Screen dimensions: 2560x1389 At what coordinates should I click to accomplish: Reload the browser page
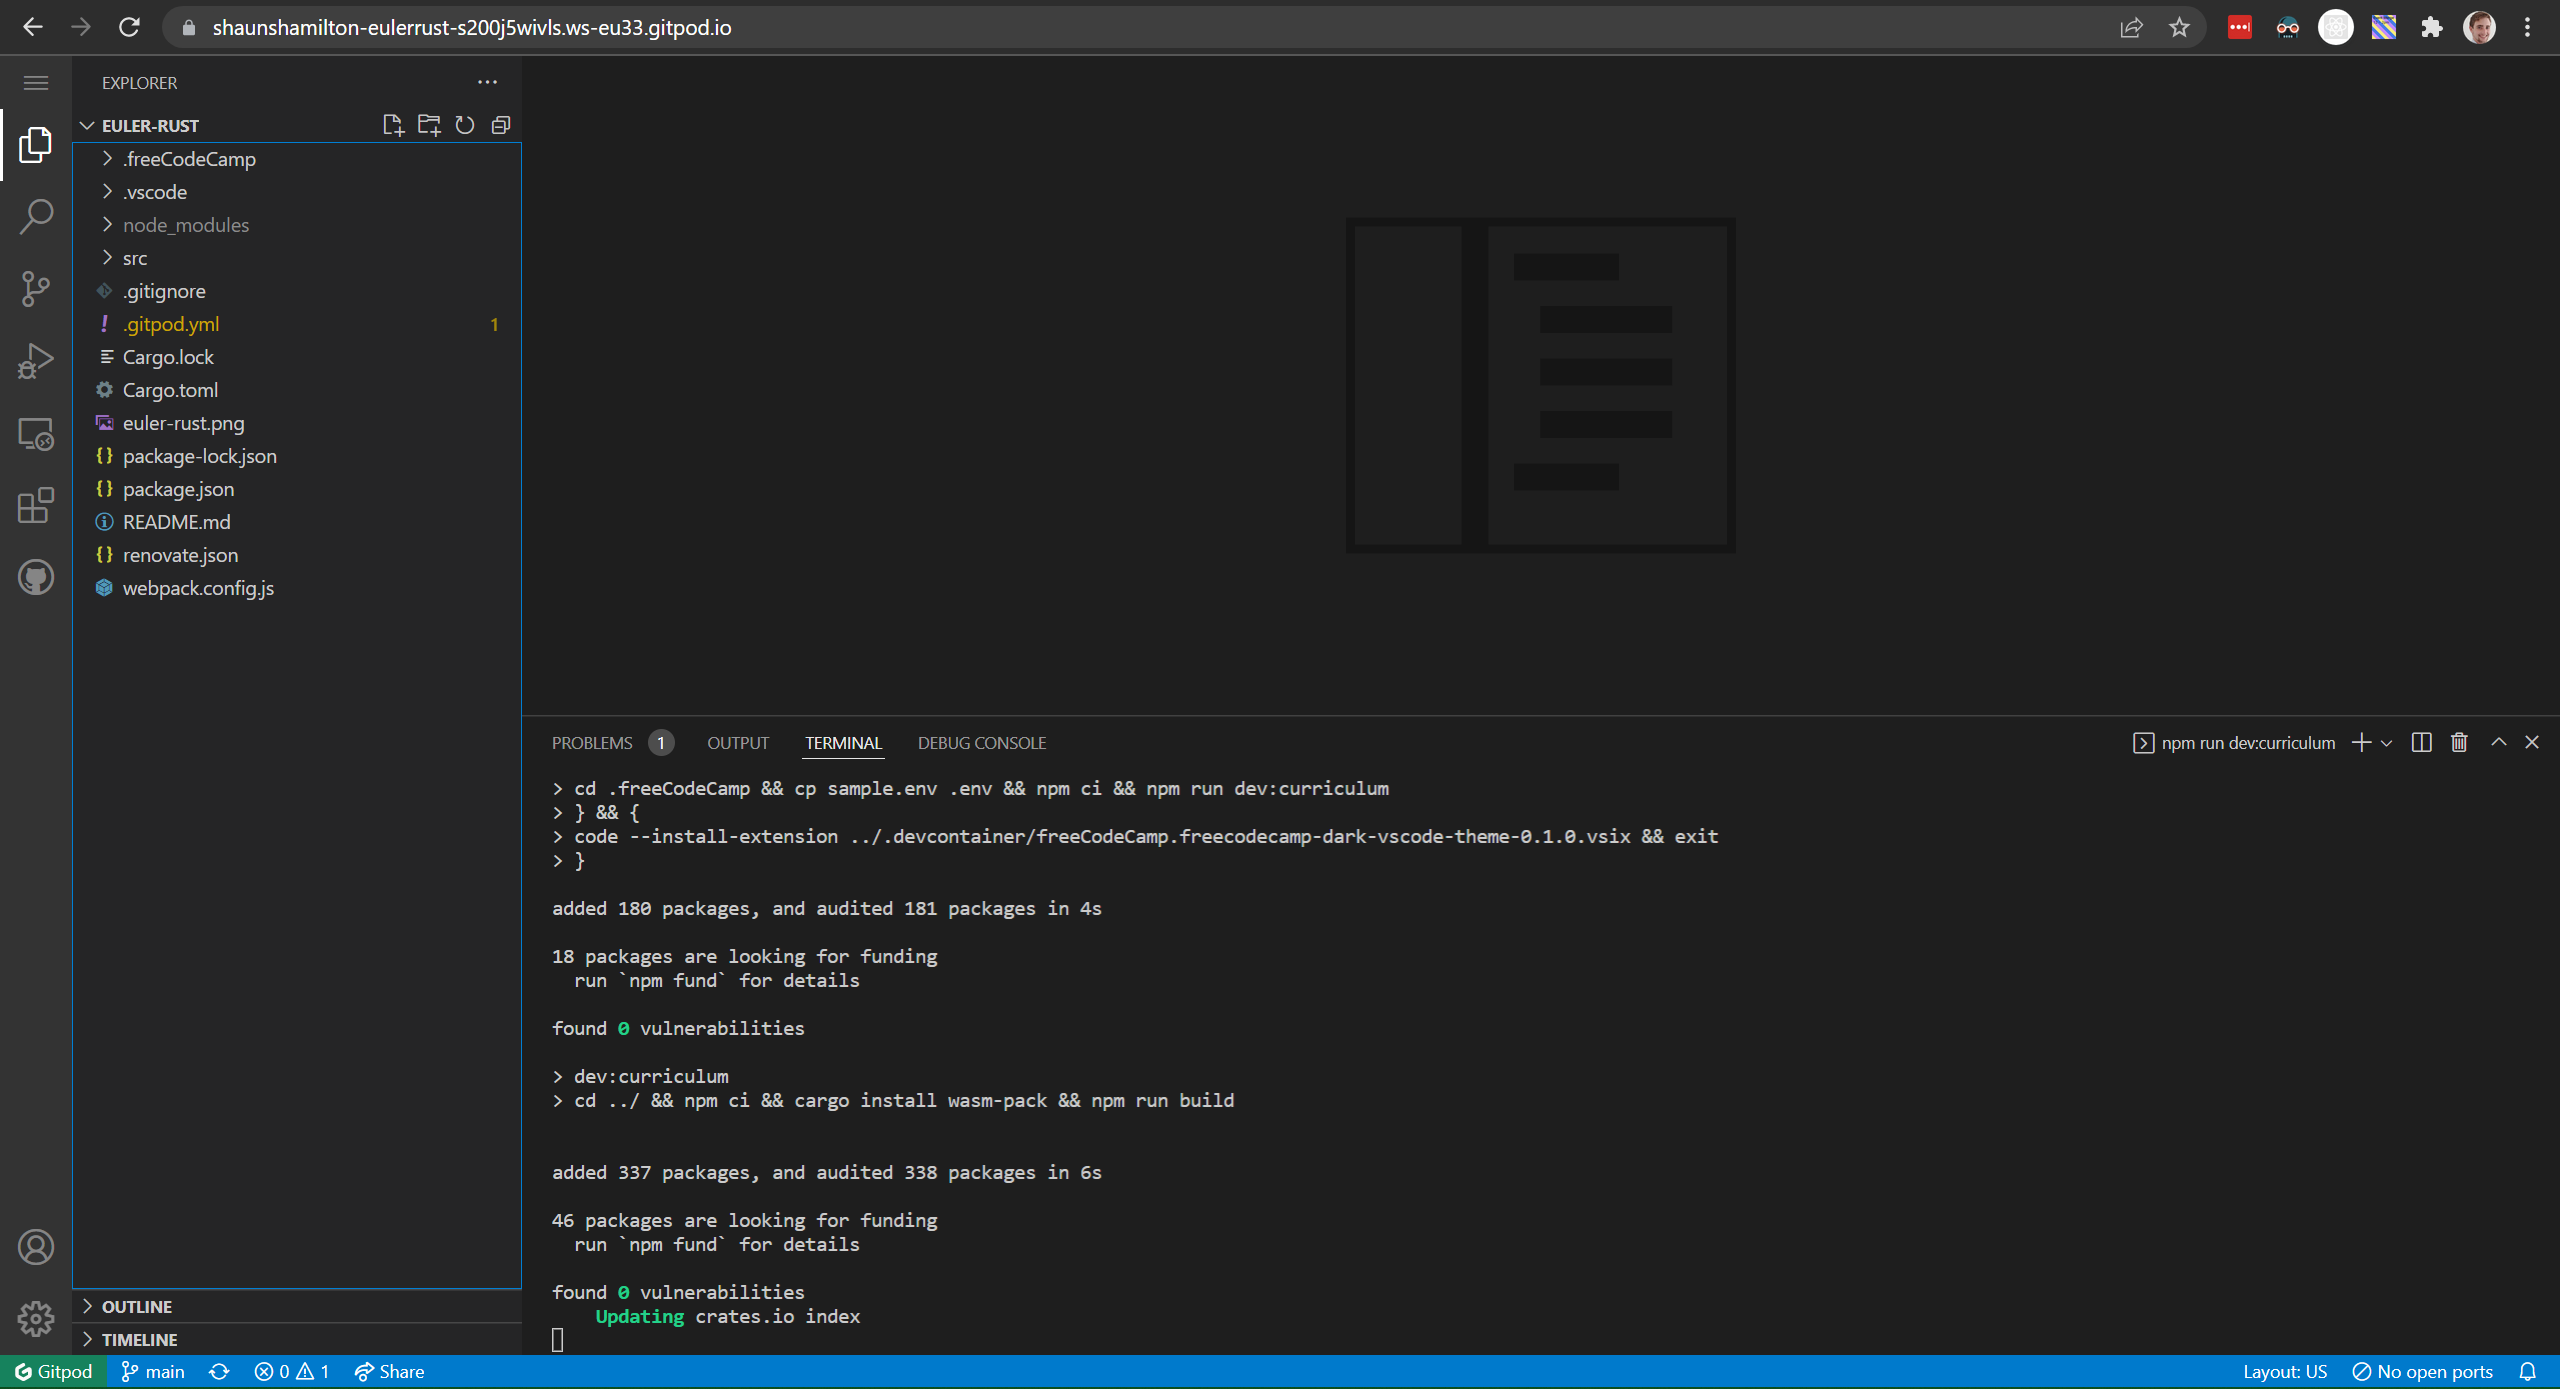129,27
